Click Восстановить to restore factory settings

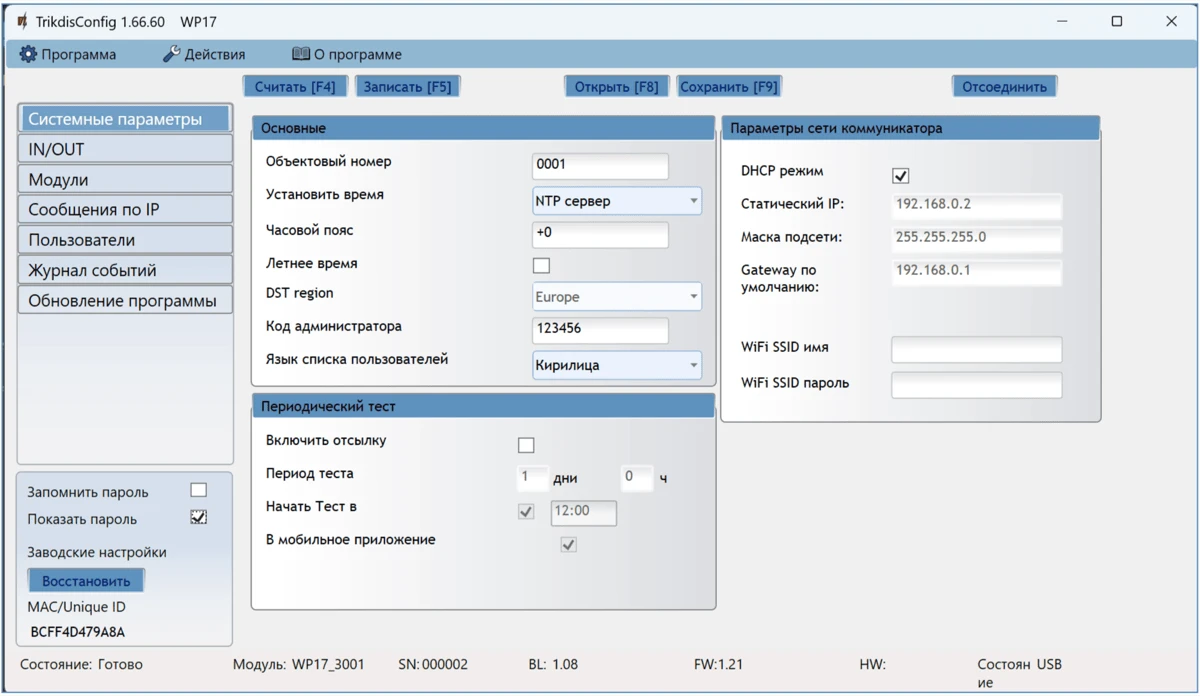[x=86, y=581]
